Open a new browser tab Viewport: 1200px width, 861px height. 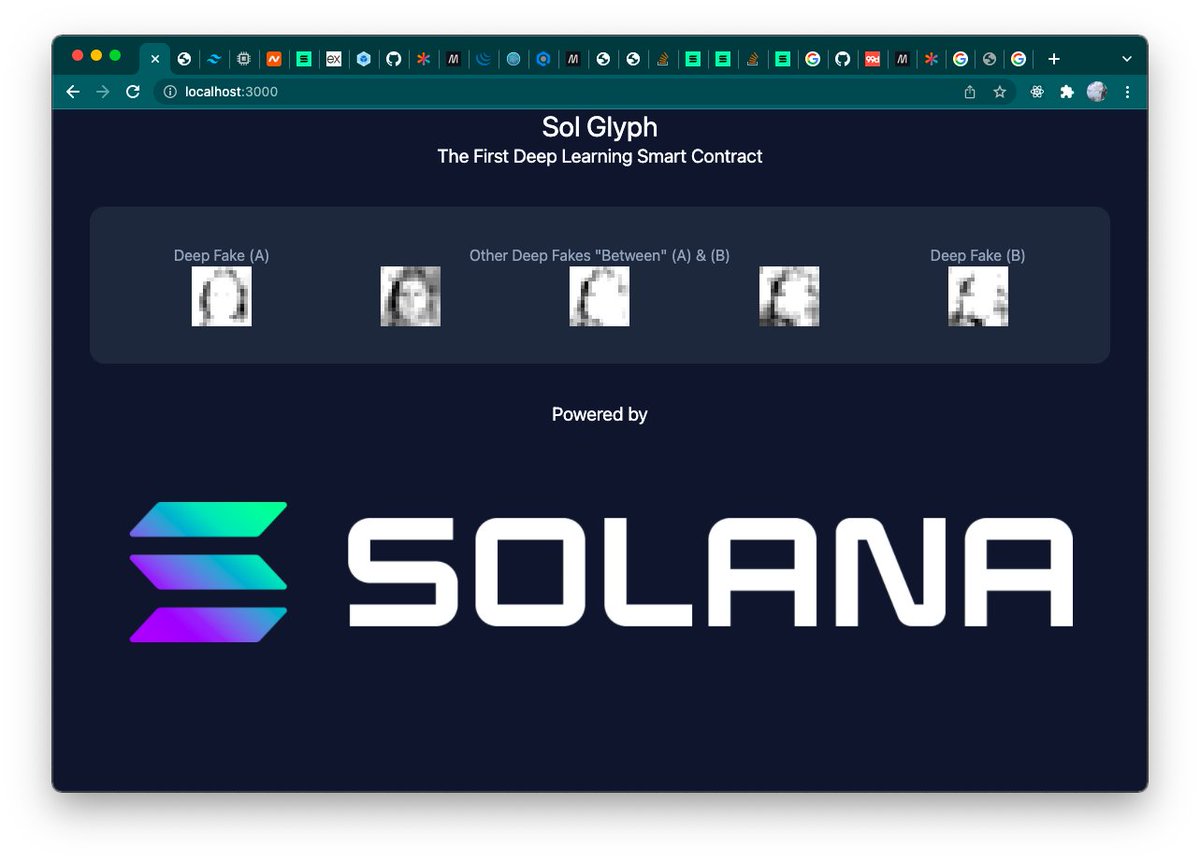tap(1053, 59)
